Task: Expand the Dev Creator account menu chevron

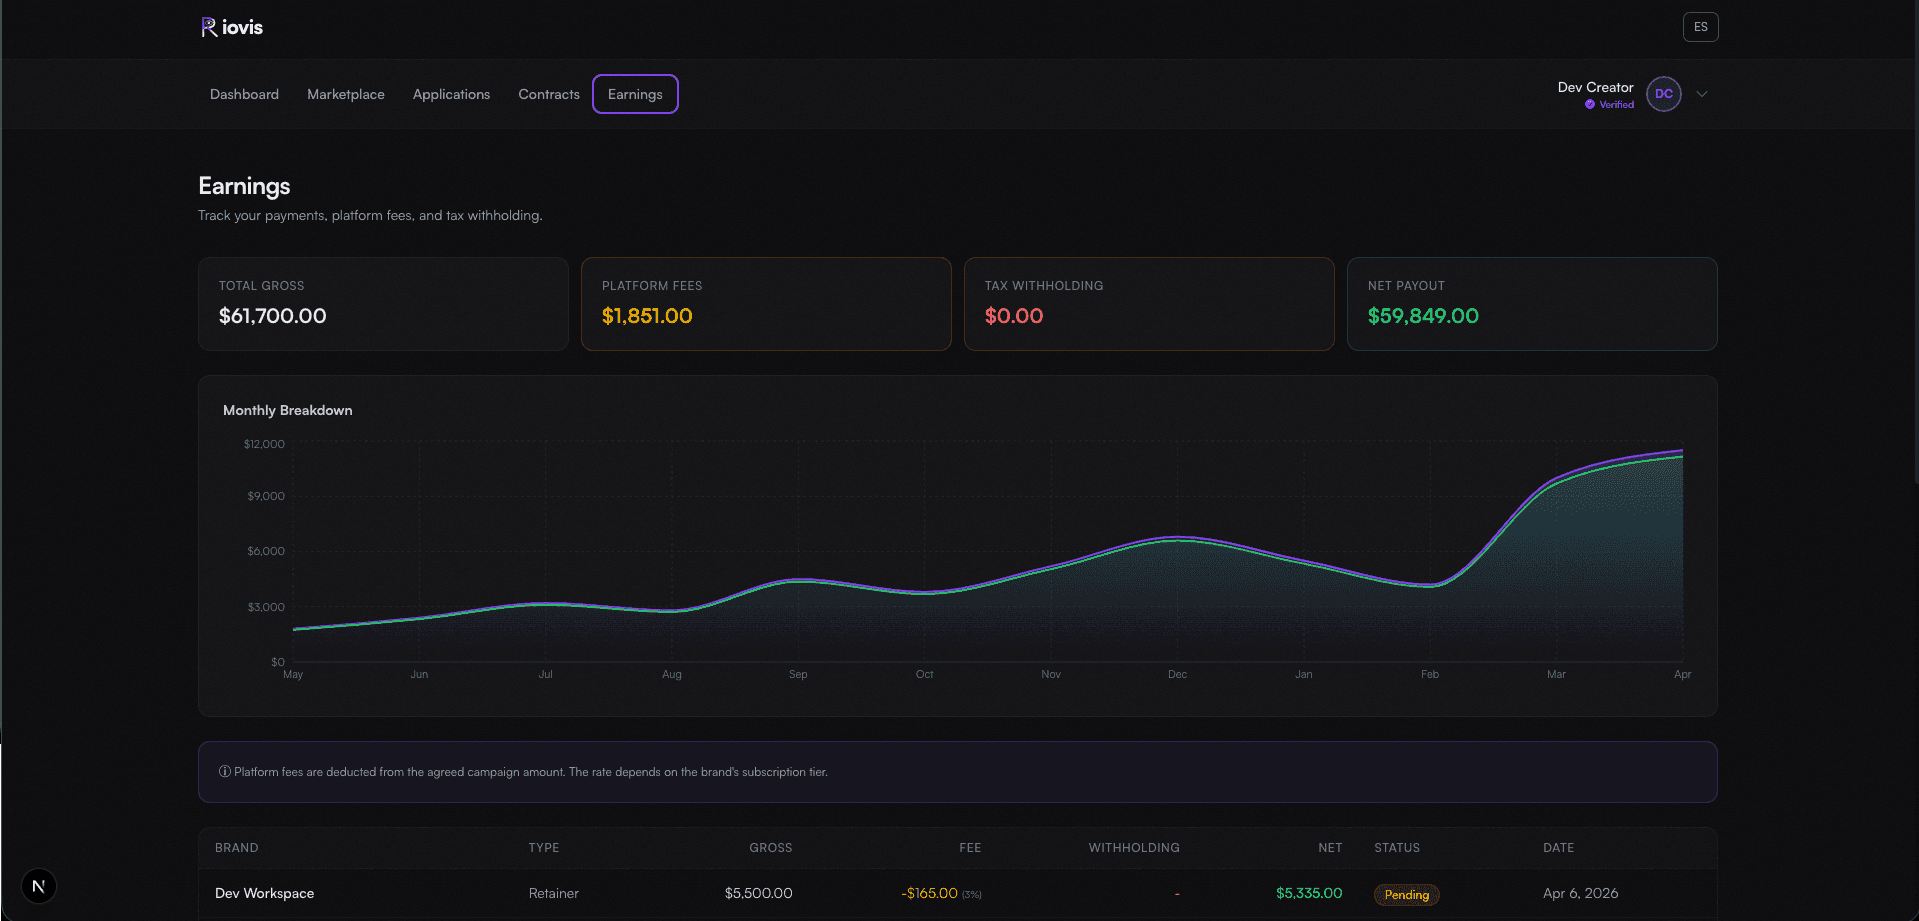Action: pos(1702,94)
